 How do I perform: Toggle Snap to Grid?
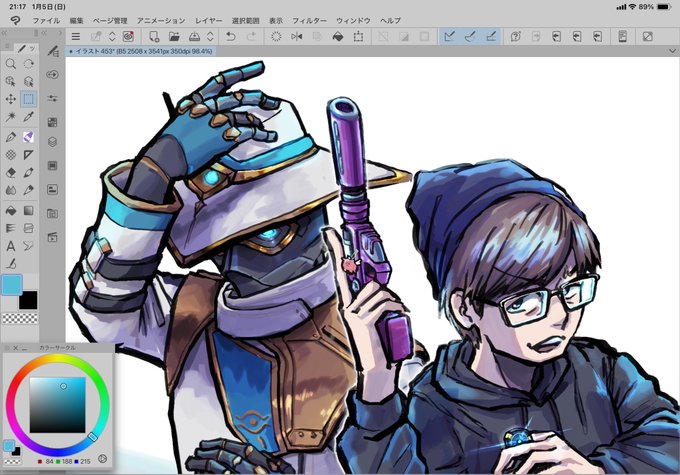[x=491, y=37]
